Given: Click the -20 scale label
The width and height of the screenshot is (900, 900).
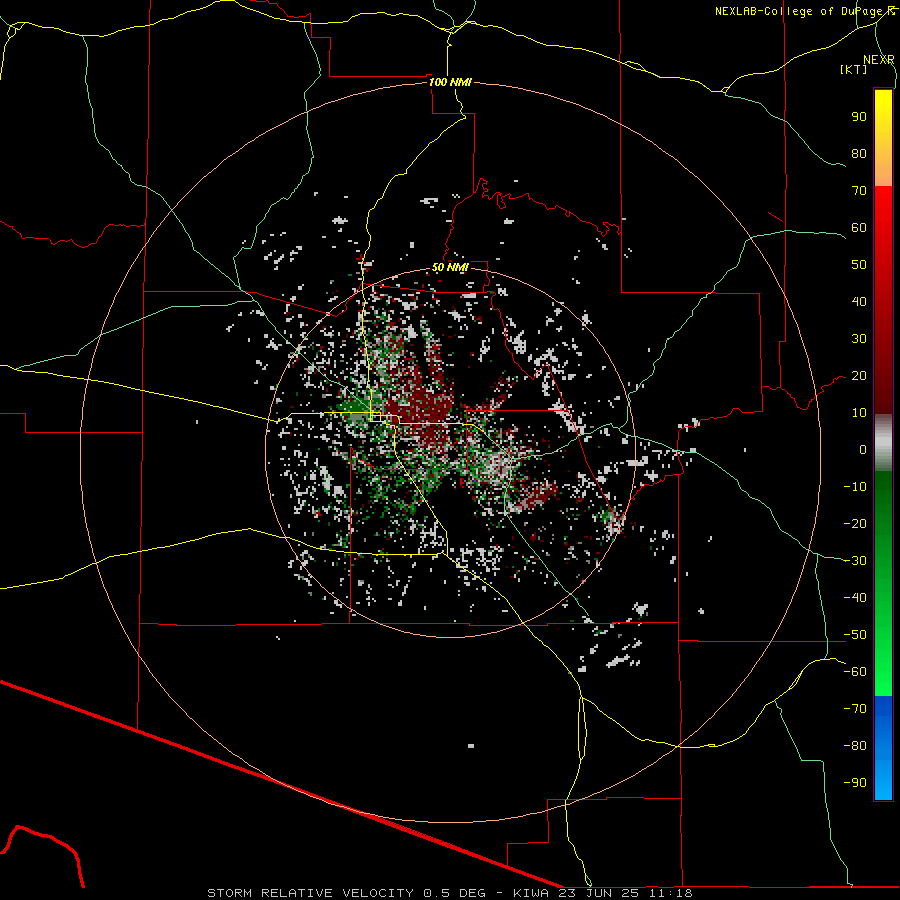Looking at the screenshot, I should tap(855, 523).
